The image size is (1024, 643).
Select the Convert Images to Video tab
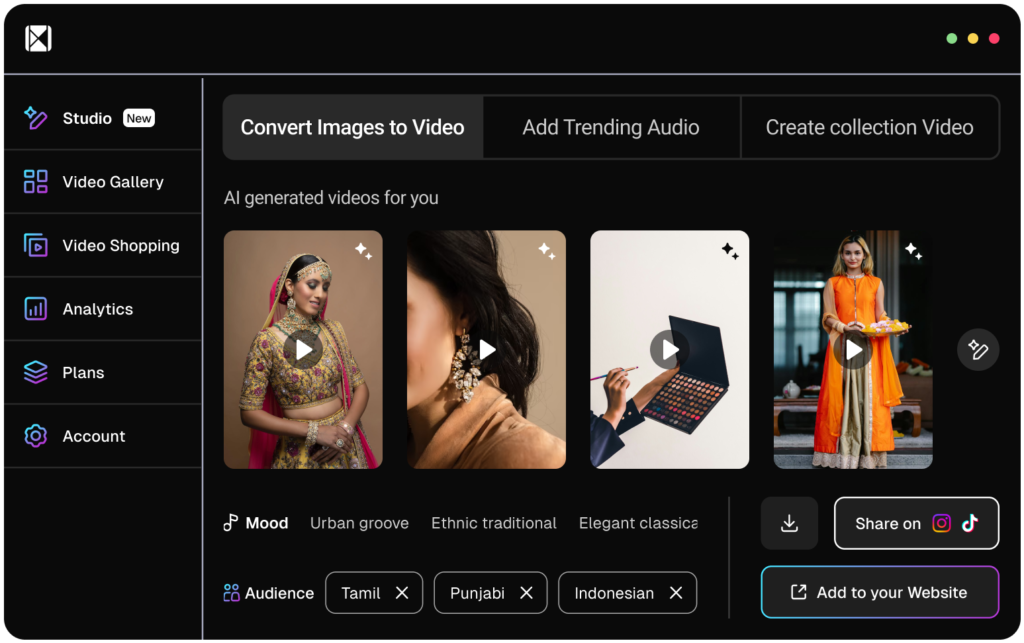[x=352, y=127]
